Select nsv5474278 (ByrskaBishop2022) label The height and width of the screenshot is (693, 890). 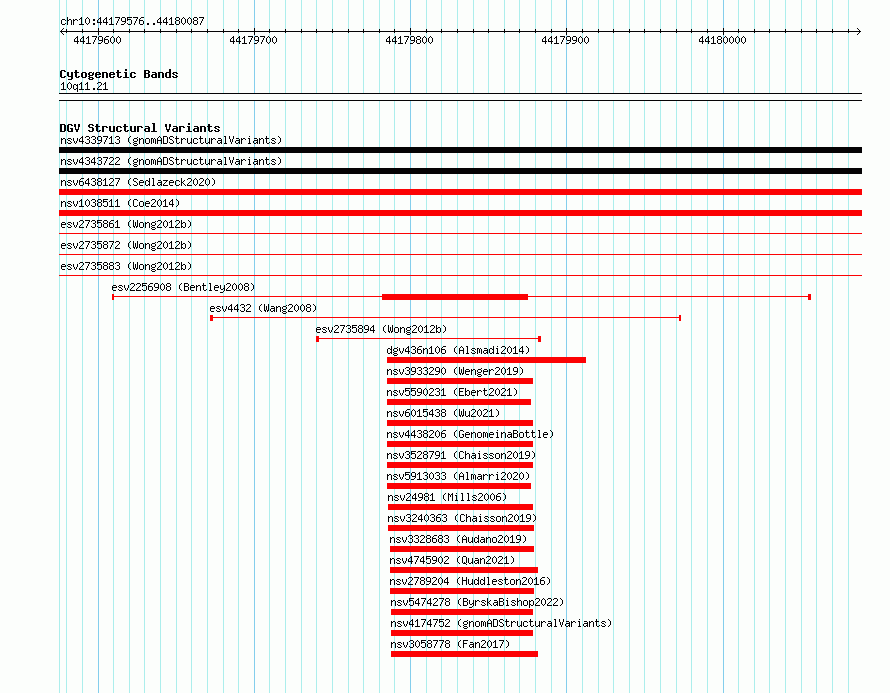[477, 602]
